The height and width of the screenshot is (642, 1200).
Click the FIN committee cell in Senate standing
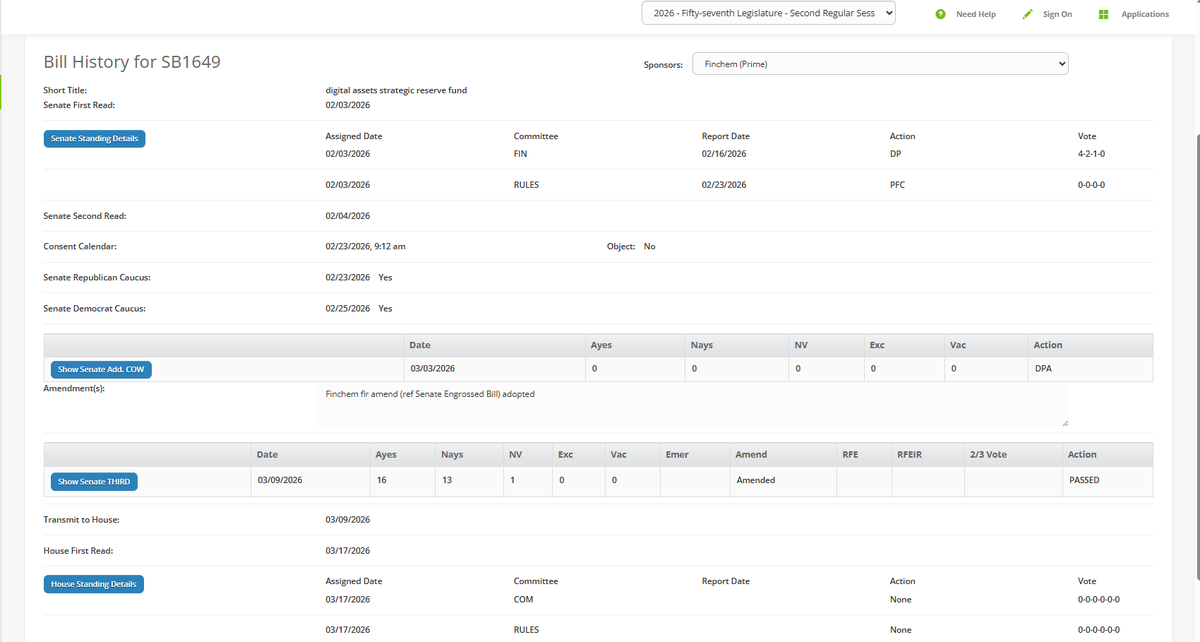tap(520, 154)
